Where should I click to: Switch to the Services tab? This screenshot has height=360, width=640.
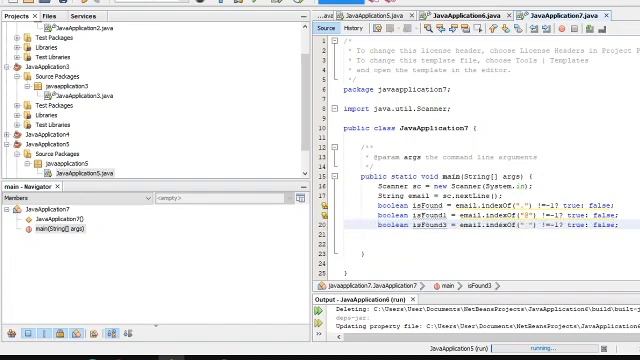83,16
